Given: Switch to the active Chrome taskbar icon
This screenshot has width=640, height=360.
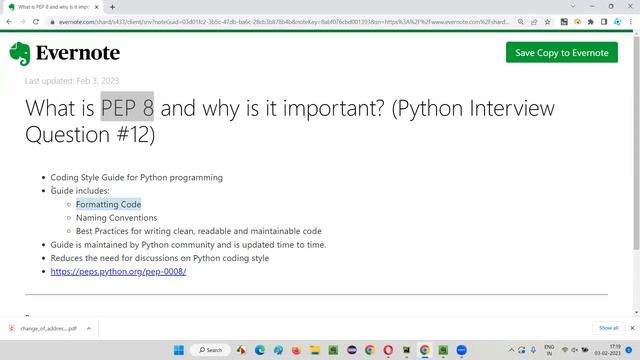Looking at the screenshot, I should 425,350.
